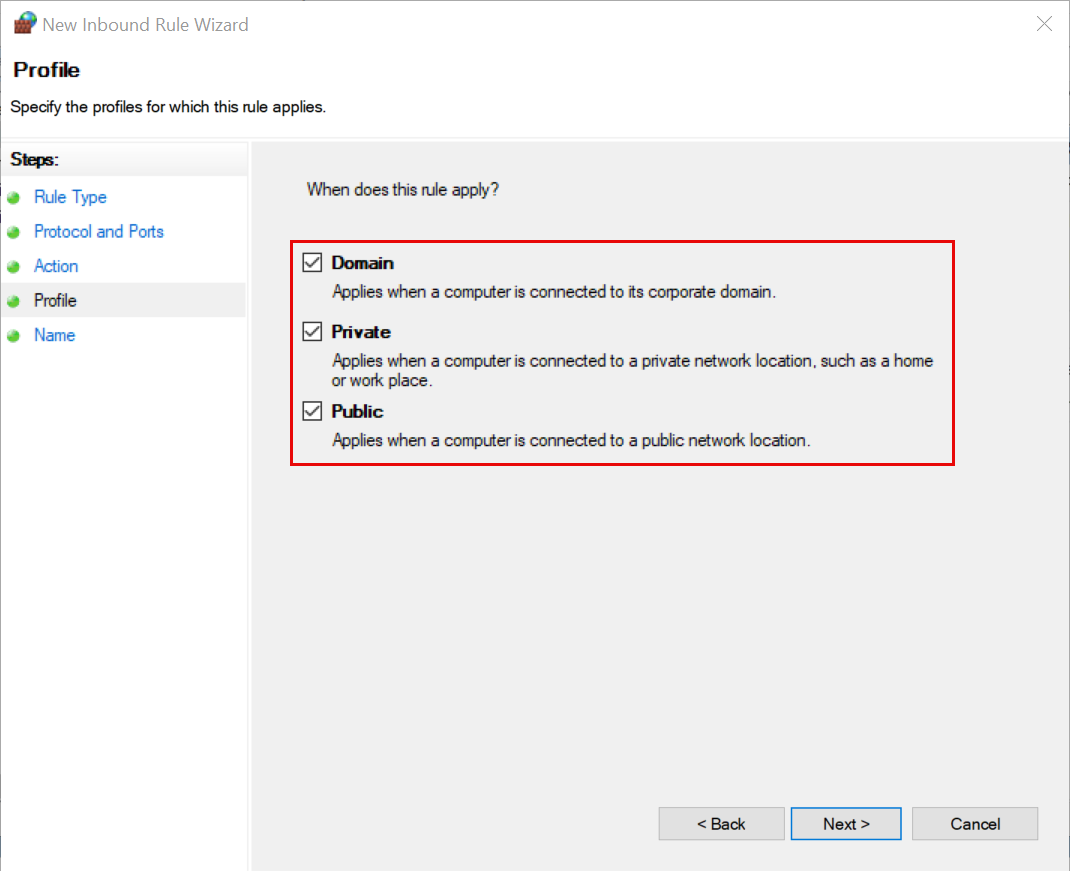Click the green bullet beside the Action step

(x=13, y=267)
